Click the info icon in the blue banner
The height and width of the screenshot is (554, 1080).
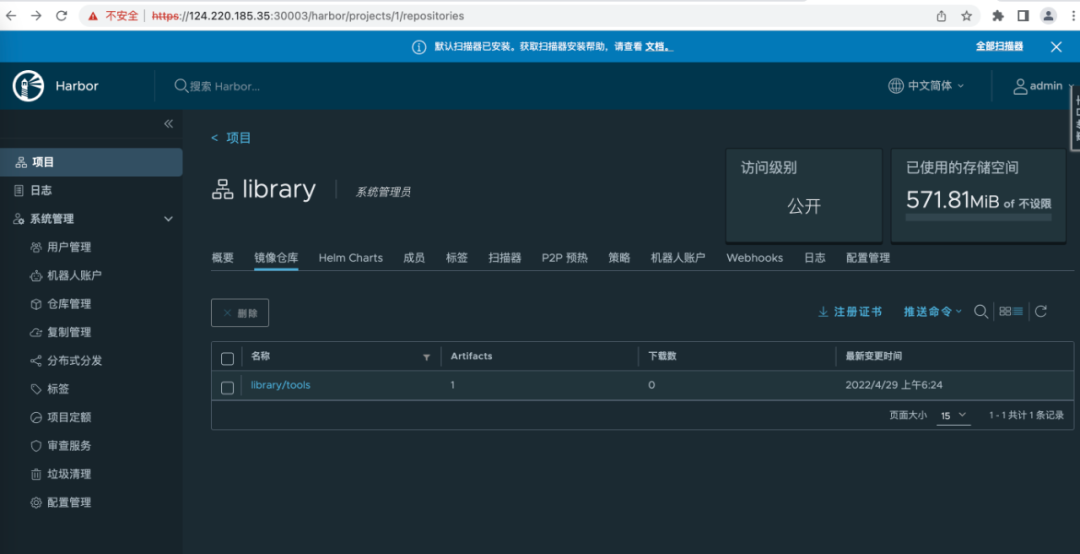[x=419, y=47]
